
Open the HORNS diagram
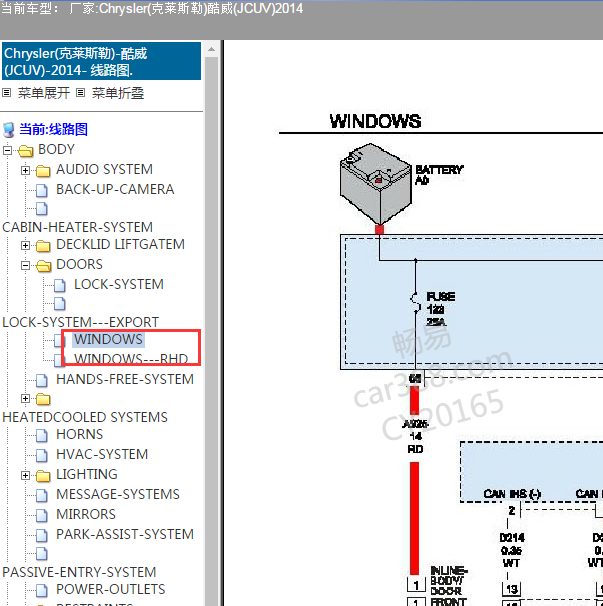[x=80, y=434]
